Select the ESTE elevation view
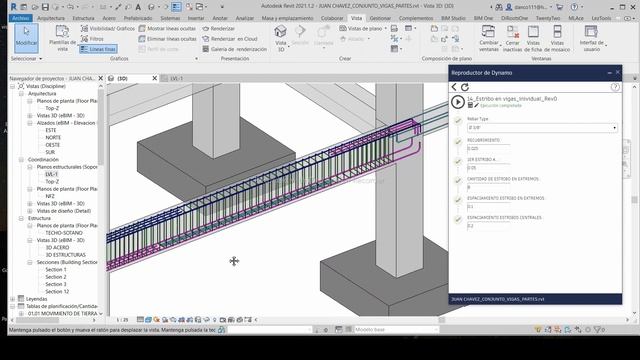The height and width of the screenshot is (360, 640). [x=51, y=130]
